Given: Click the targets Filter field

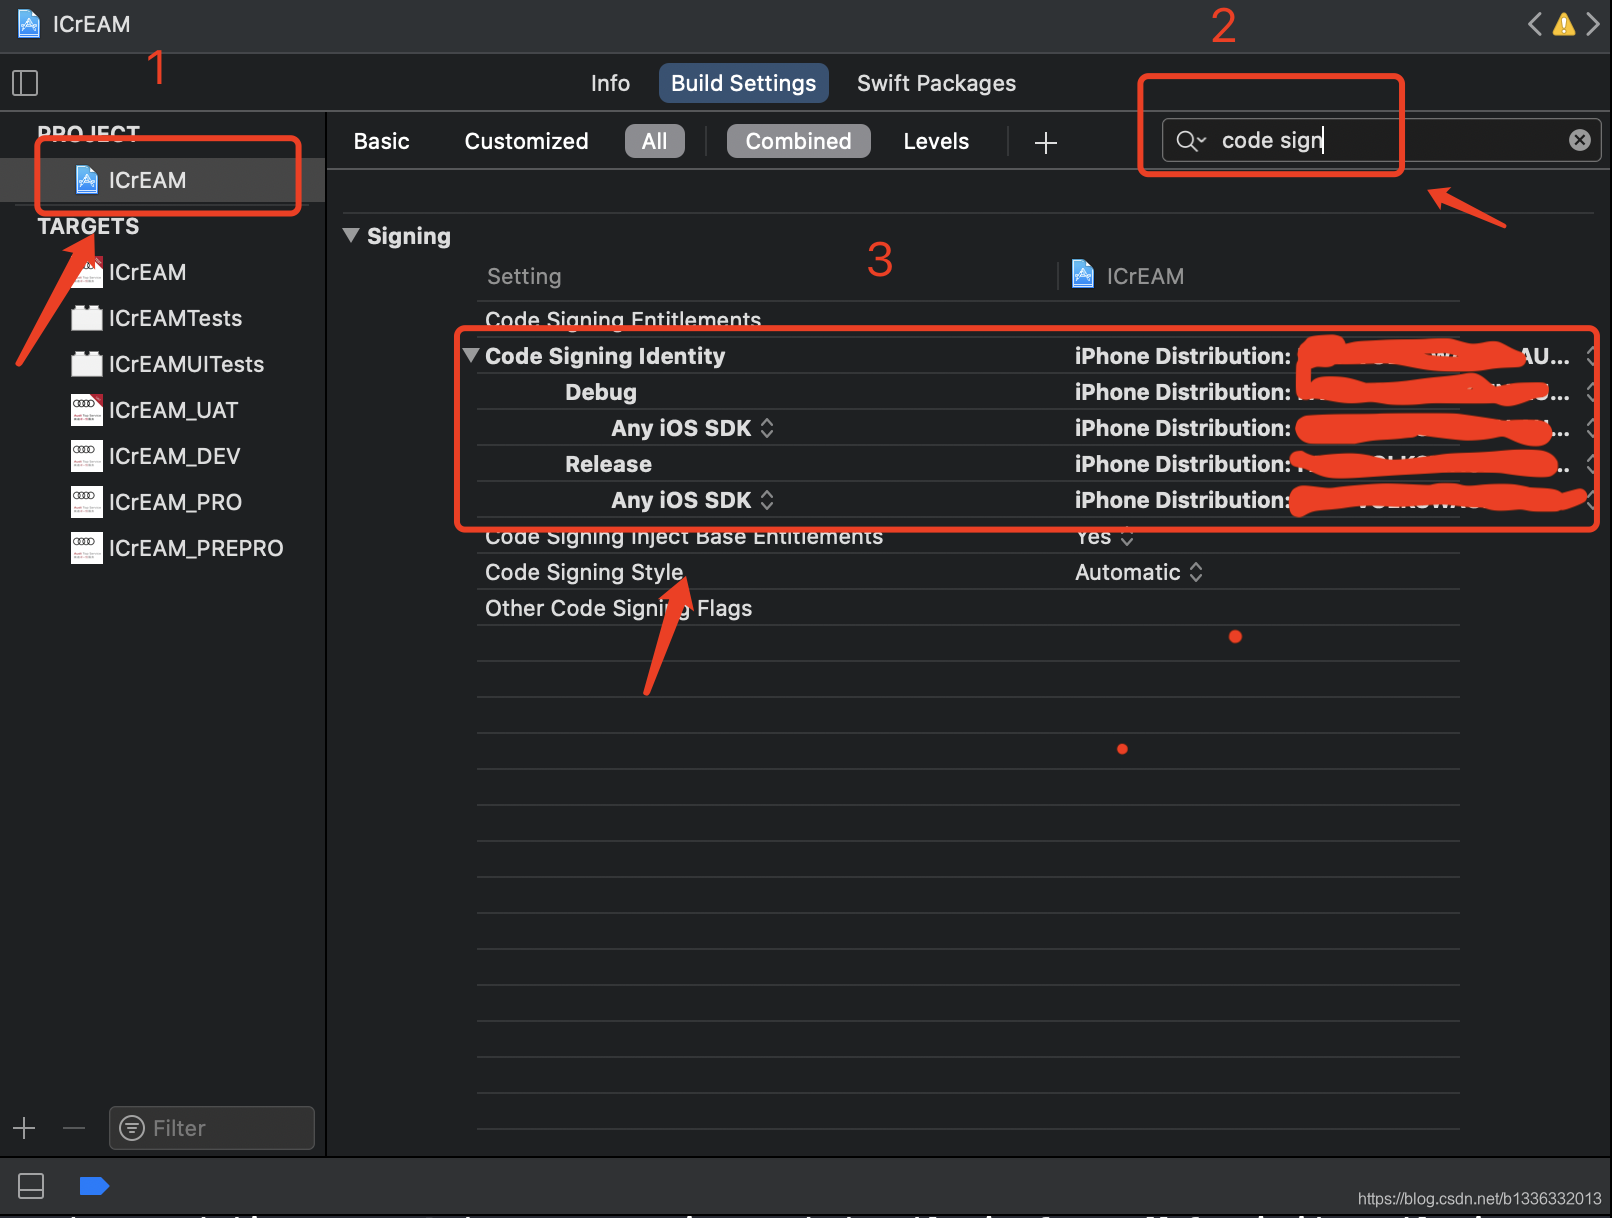Looking at the screenshot, I should click(212, 1128).
